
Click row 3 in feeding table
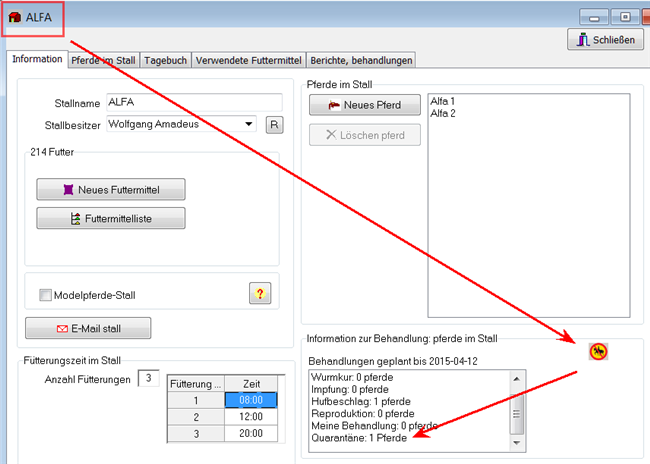(x=196, y=433)
